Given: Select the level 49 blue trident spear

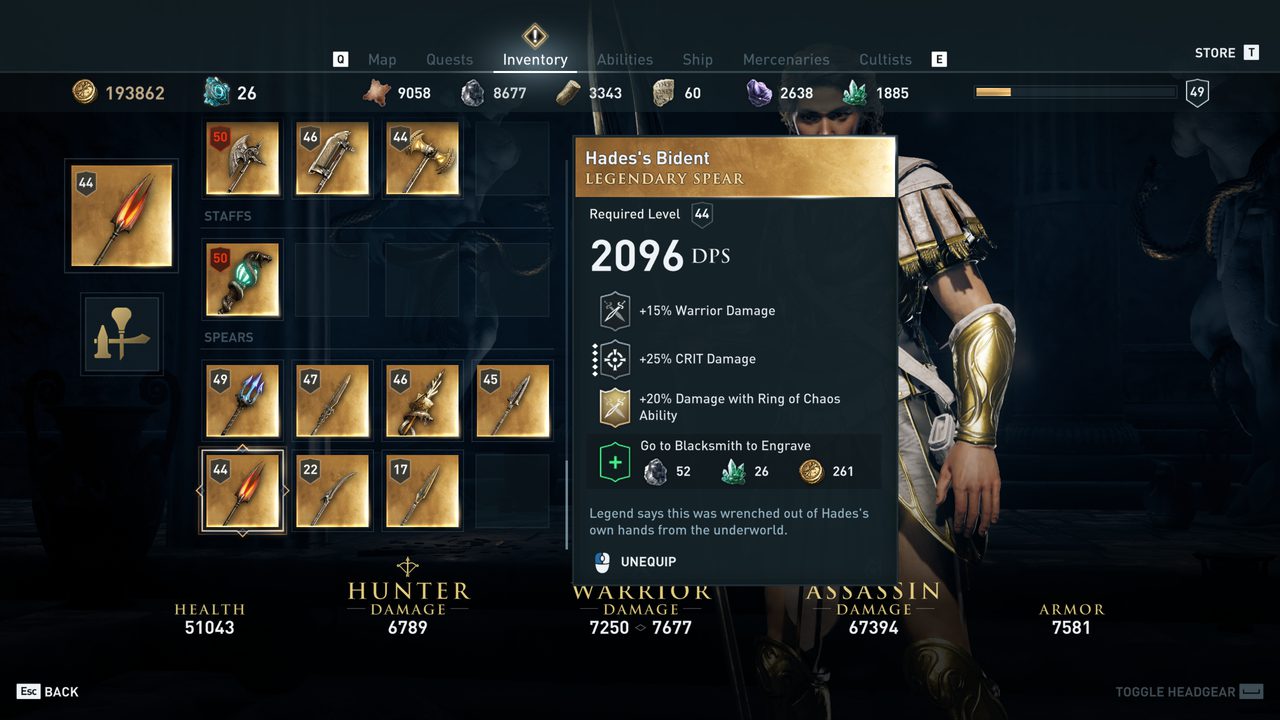Looking at the screenshot, I should [x=242, y=401].
